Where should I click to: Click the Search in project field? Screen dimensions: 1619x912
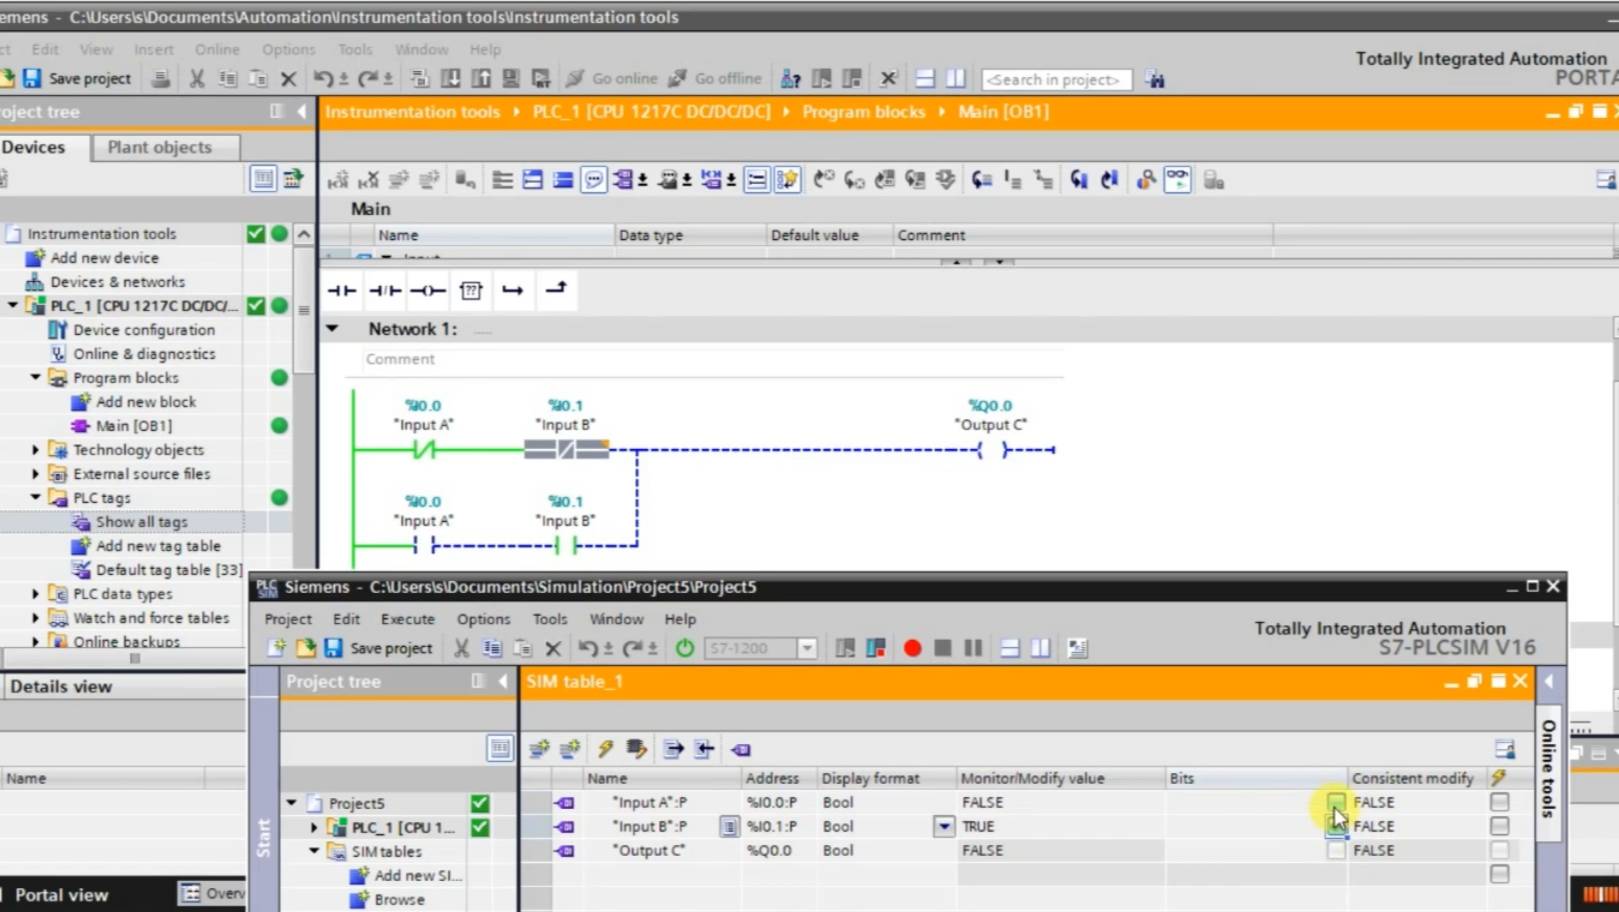click(x=1056, y=79)
